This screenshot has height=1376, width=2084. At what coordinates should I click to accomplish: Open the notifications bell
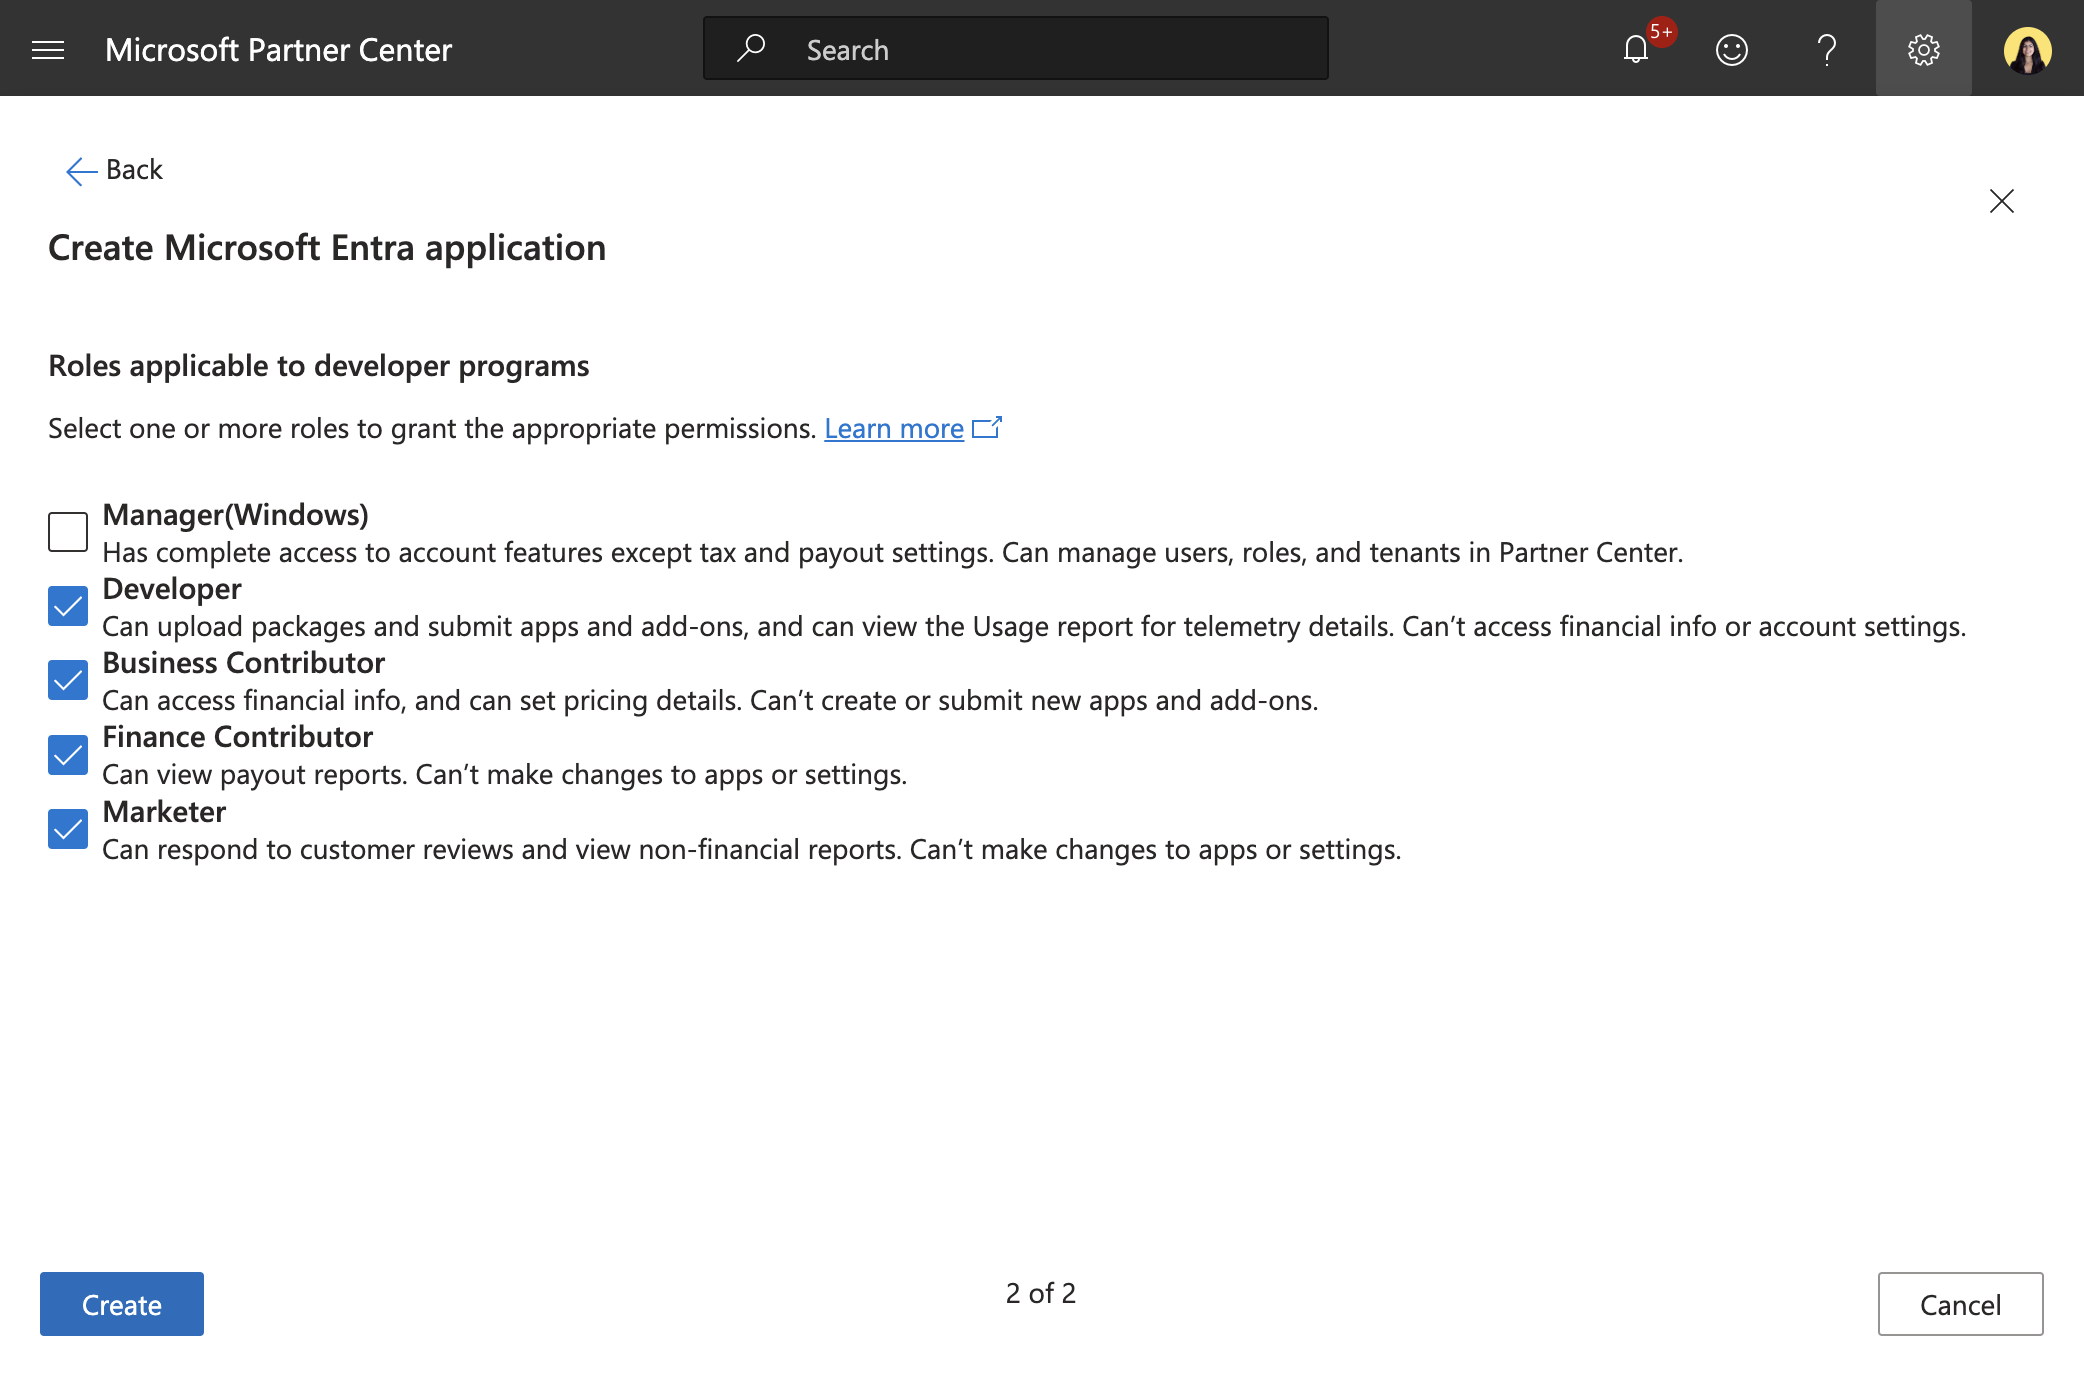click(x=1636, y=49)
